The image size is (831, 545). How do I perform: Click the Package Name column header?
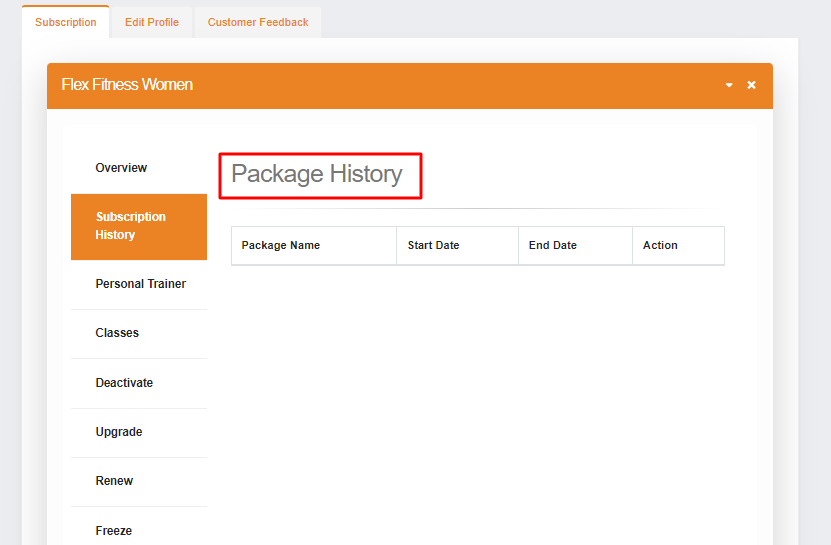pyautogui.click(x=281, y=245)
